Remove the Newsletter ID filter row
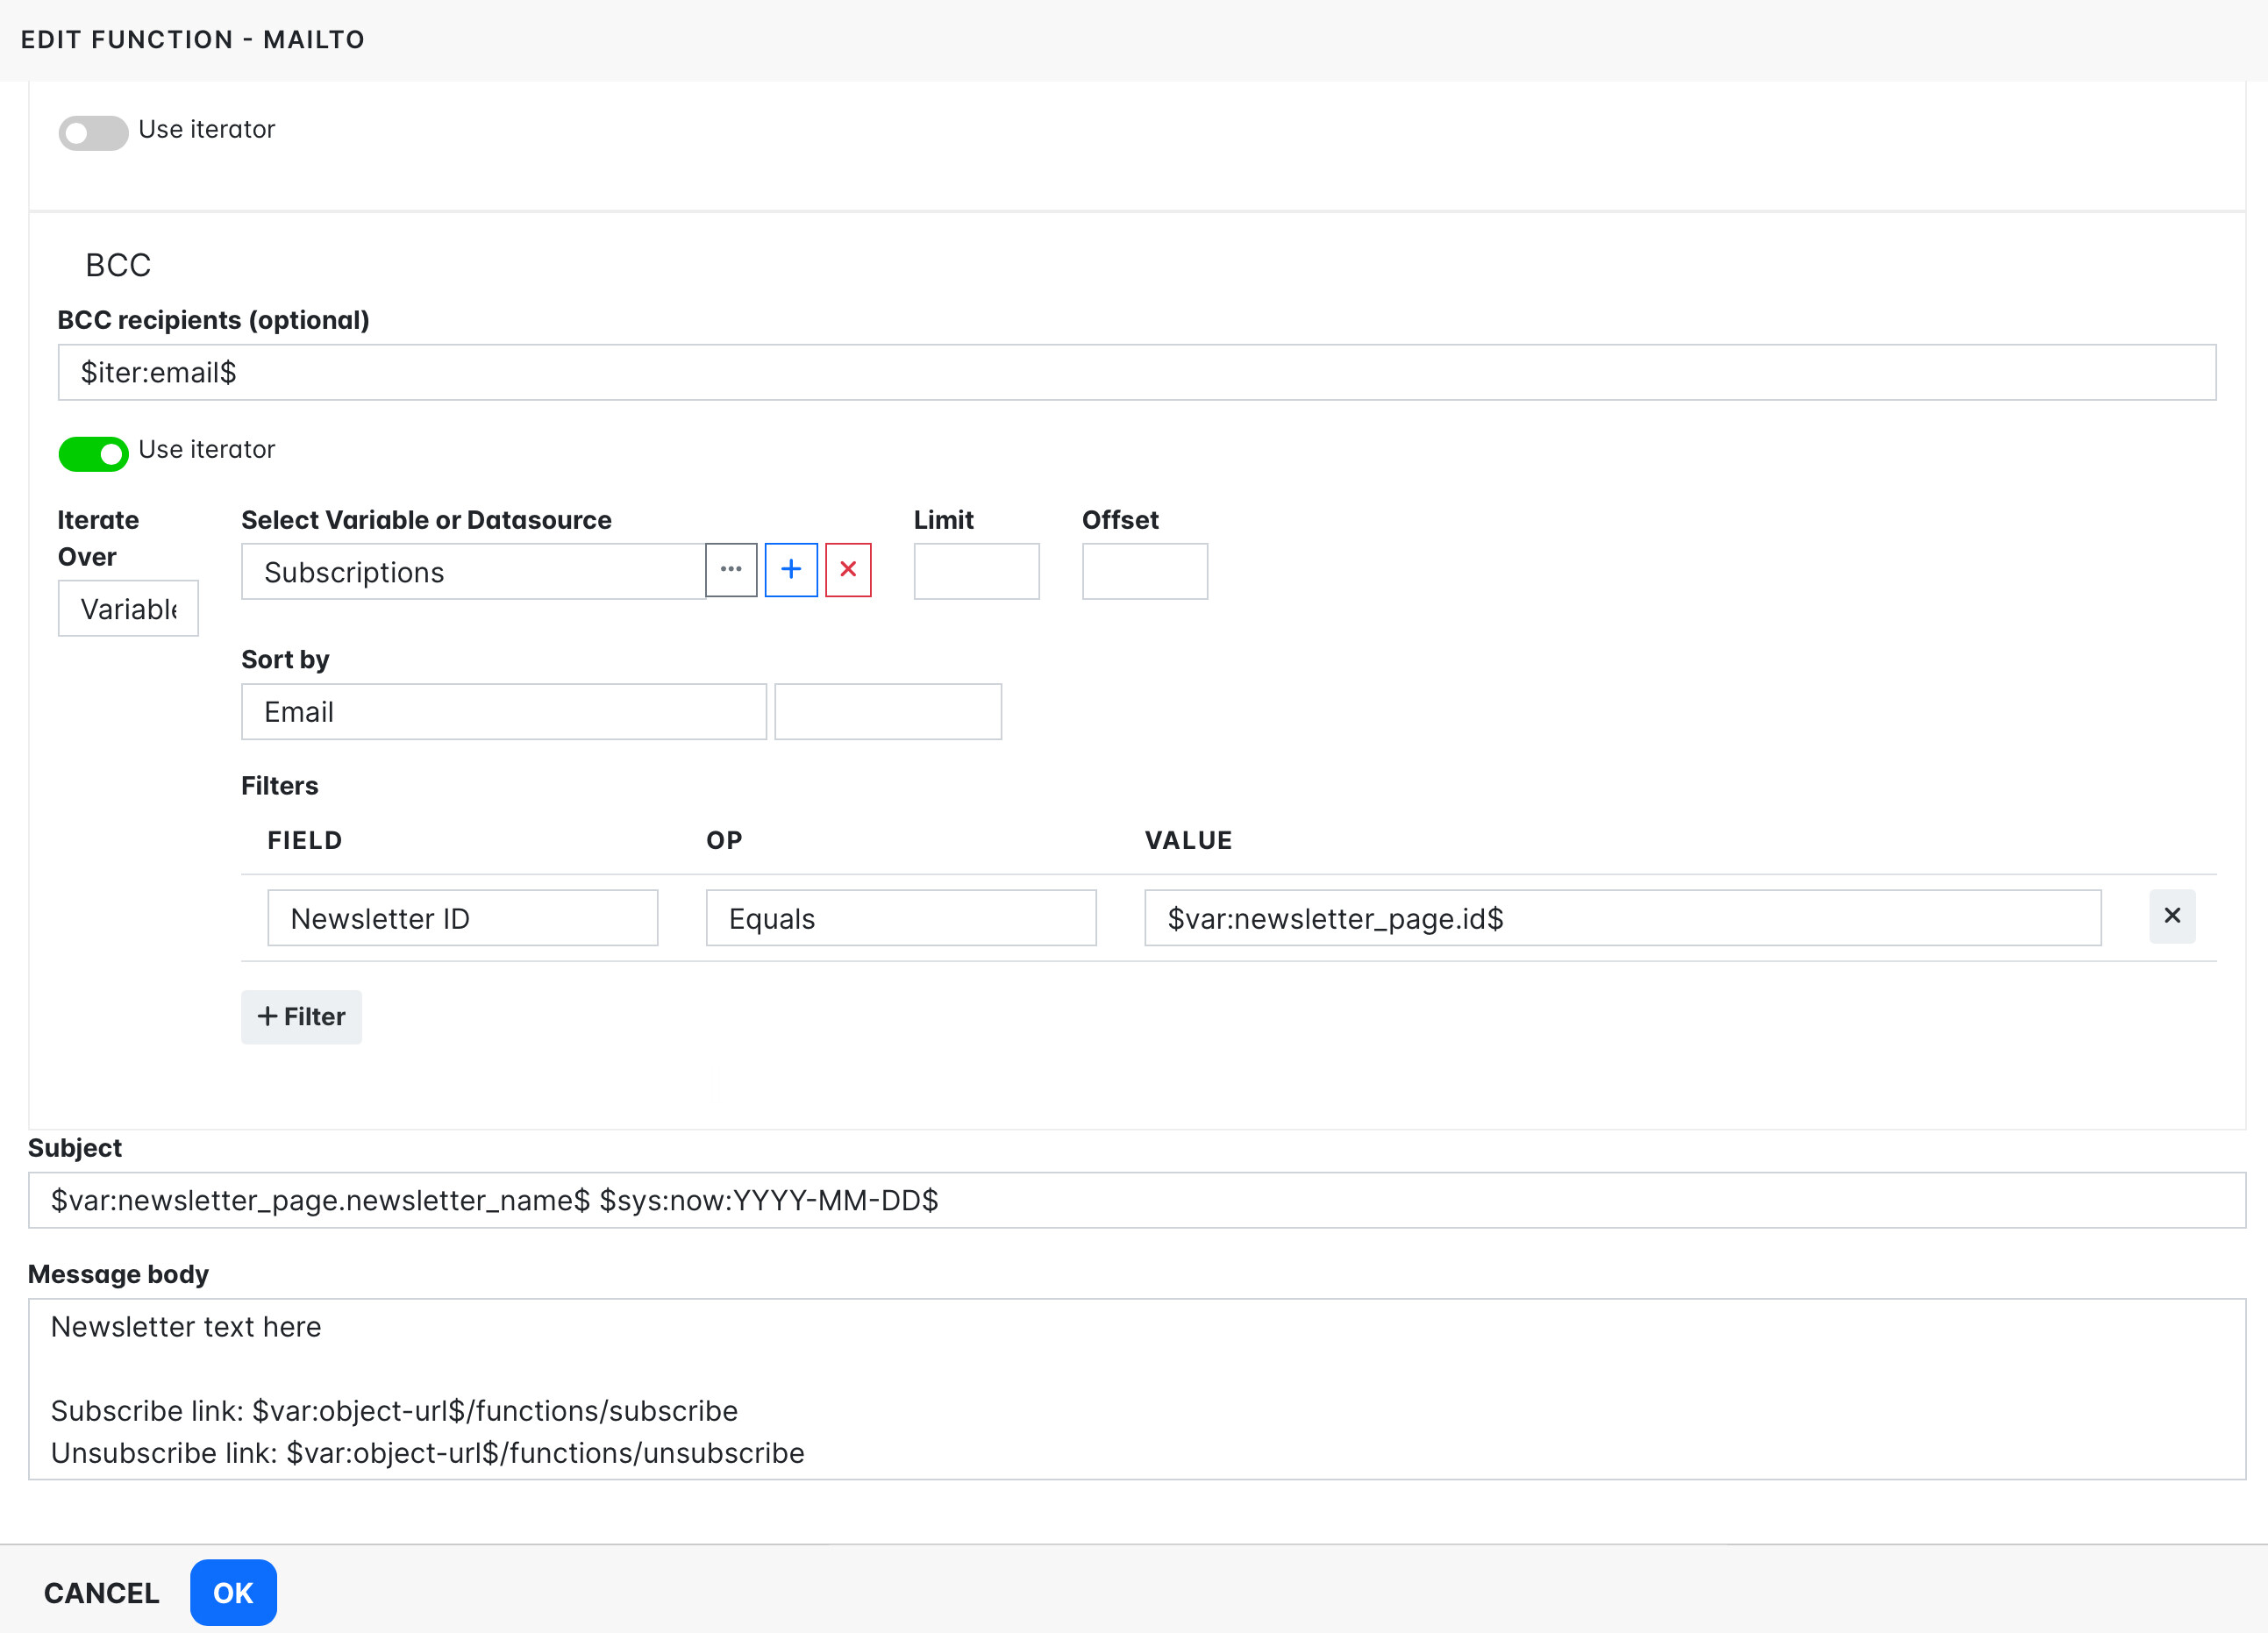Viewport: 2268px width, 1633px height. click(2172, 916)
